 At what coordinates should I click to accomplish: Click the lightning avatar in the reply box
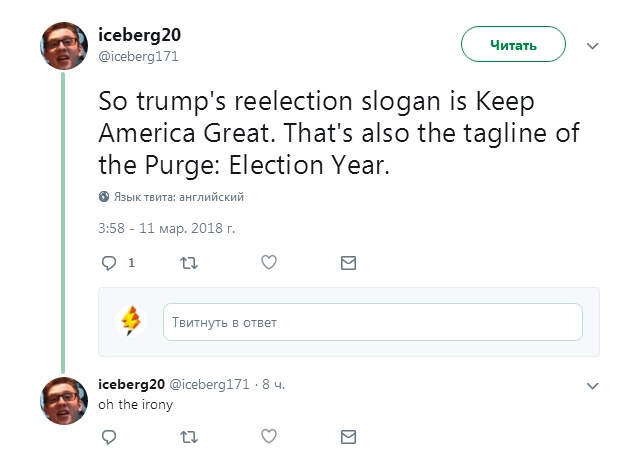(x=131, y=321)
